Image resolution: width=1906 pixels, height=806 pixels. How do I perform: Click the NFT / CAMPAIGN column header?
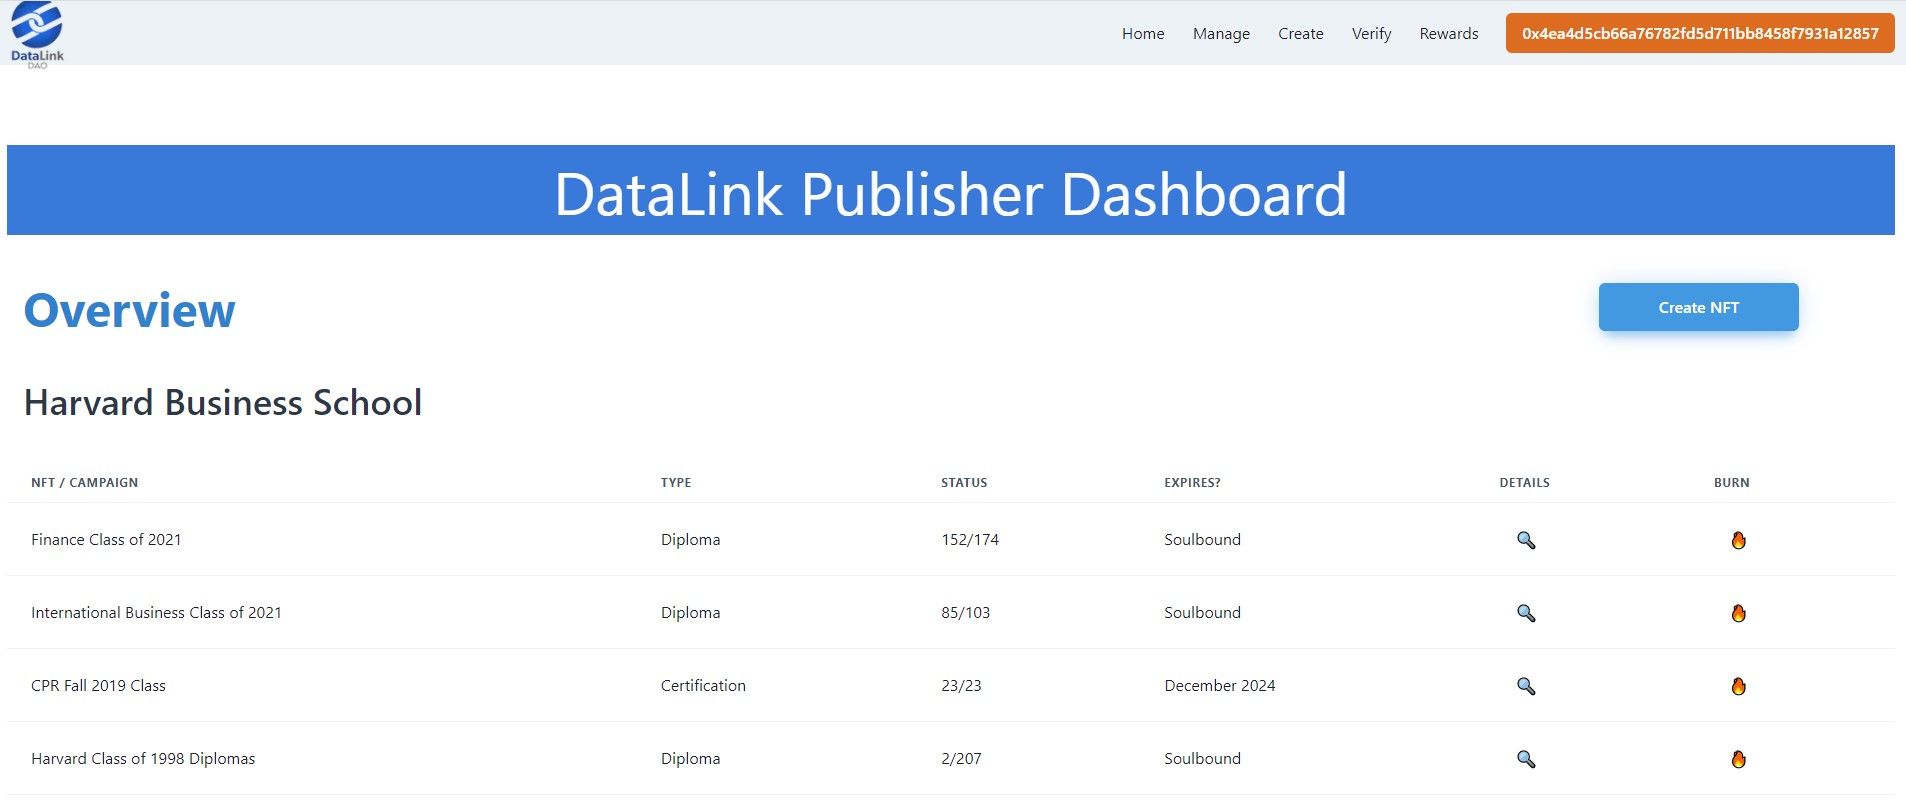84,483
